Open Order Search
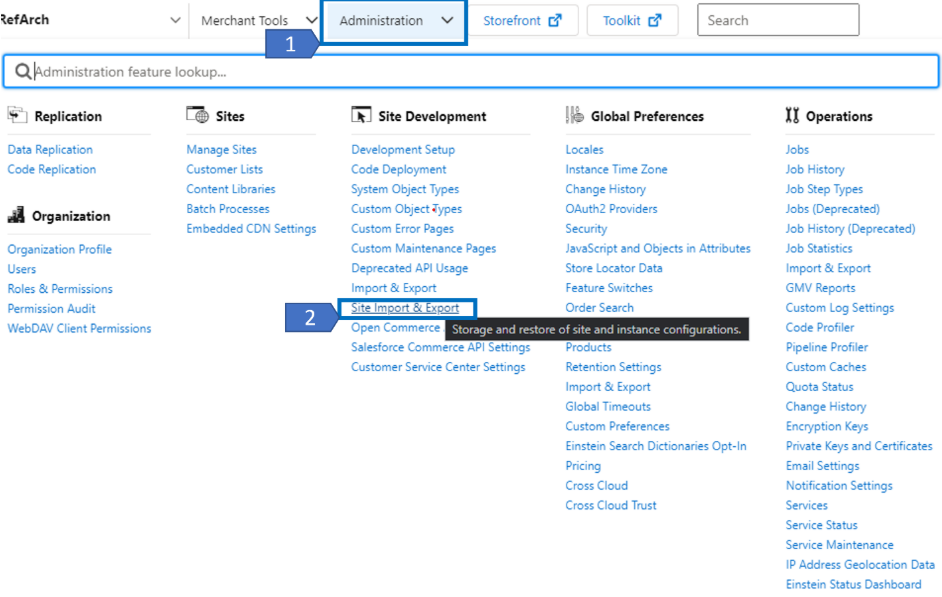Screen dimensions: 942x597 600,308
